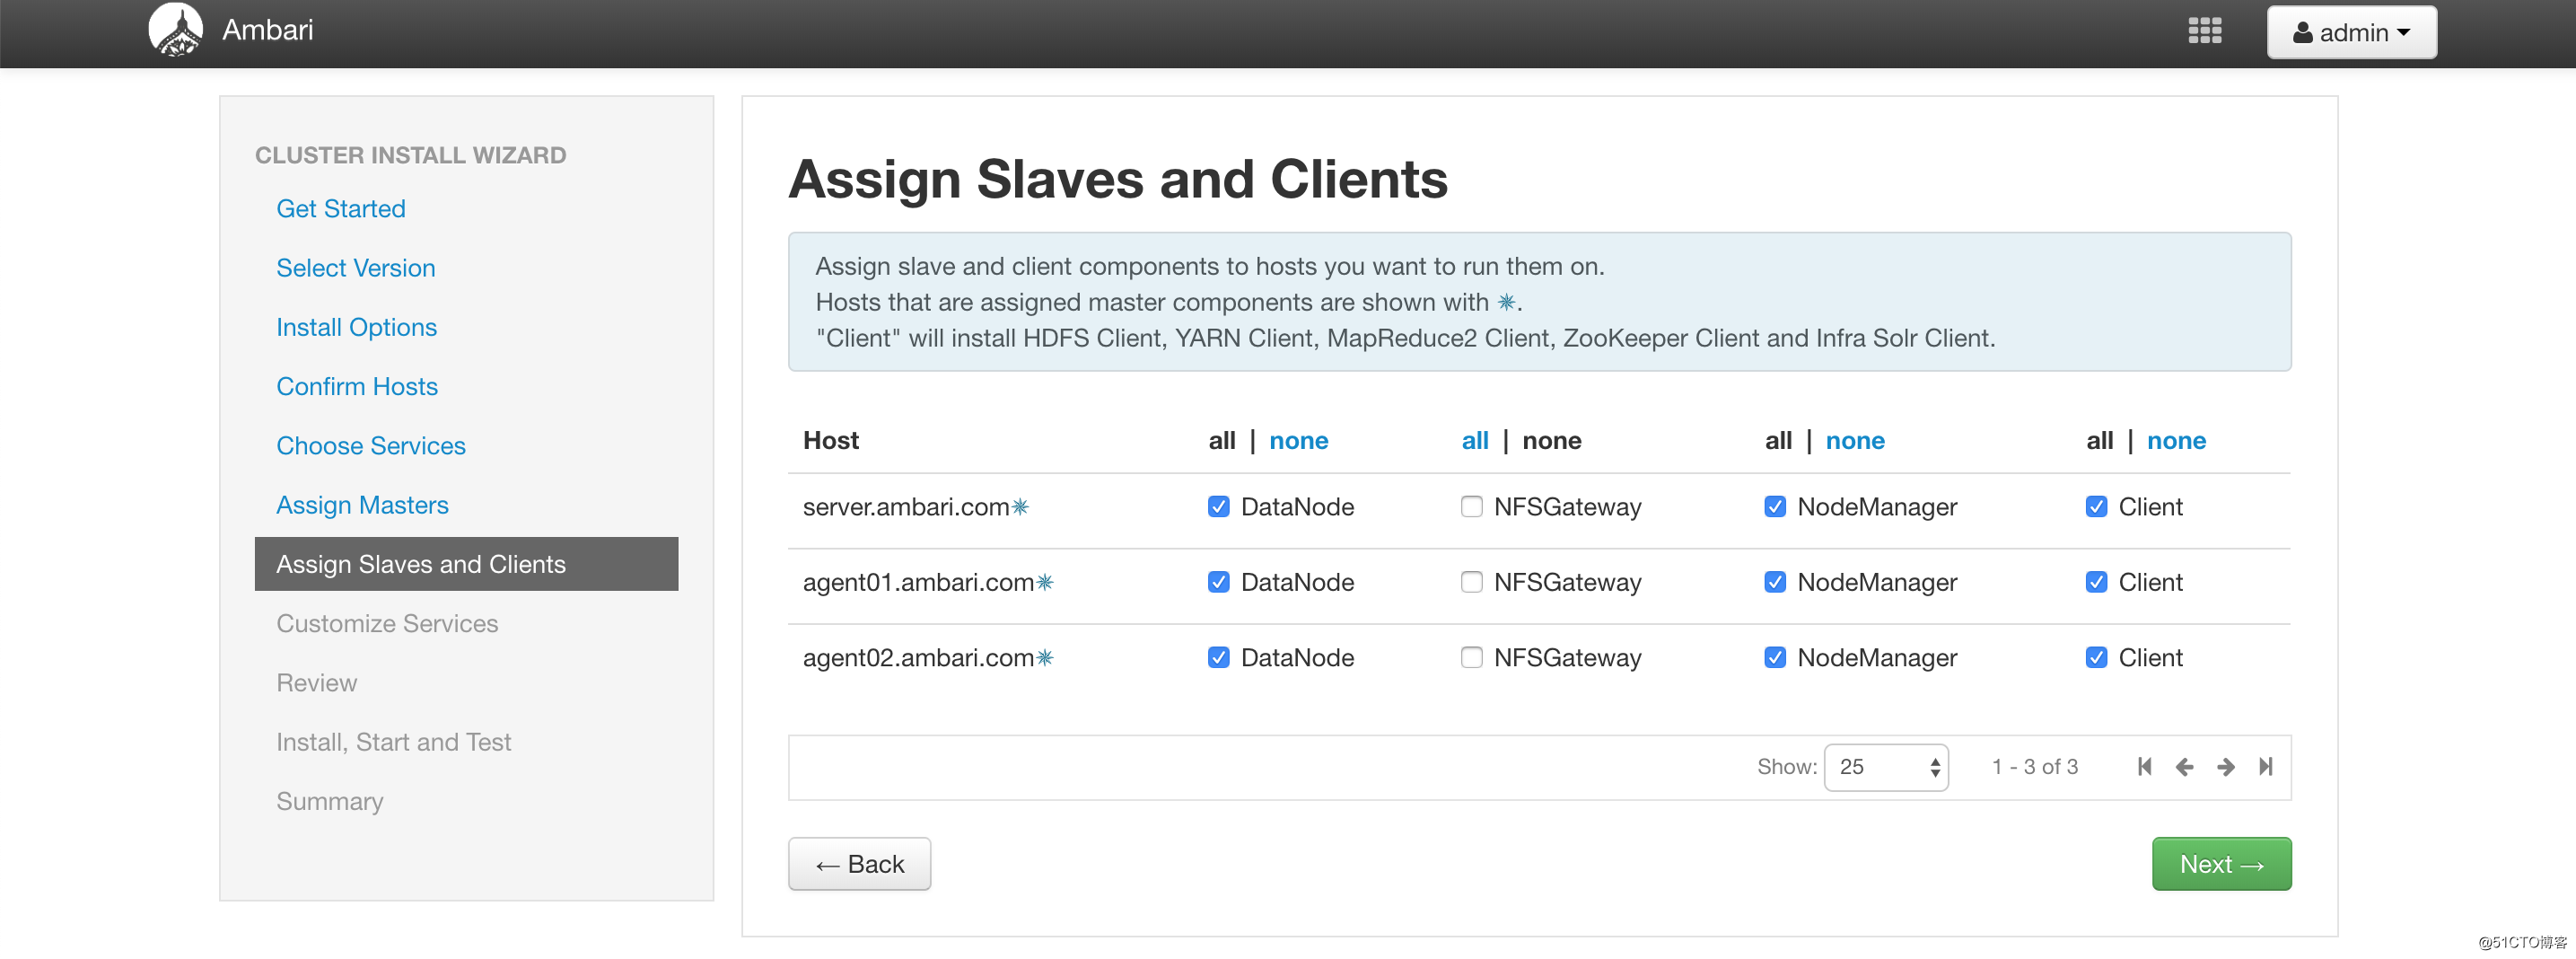
Task: Go to Choose Services wizard step
Action: [x=370, y=445]
